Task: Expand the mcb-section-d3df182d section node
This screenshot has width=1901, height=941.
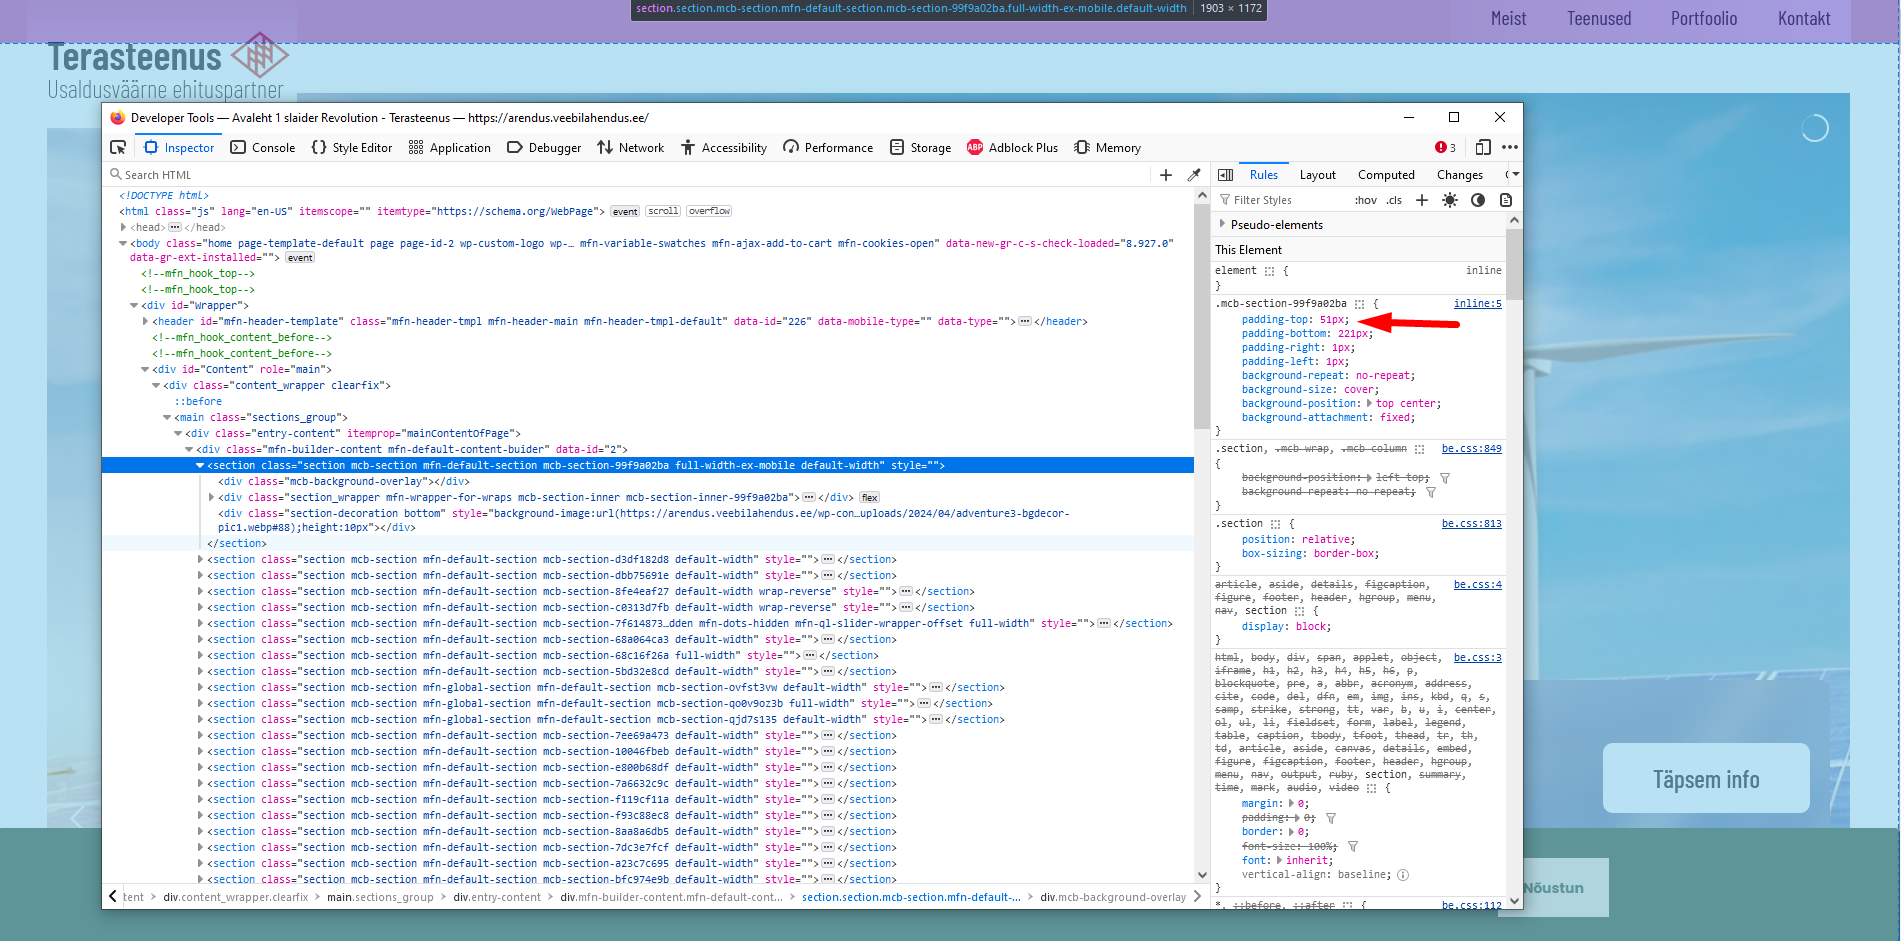Action: click(200, 559)
